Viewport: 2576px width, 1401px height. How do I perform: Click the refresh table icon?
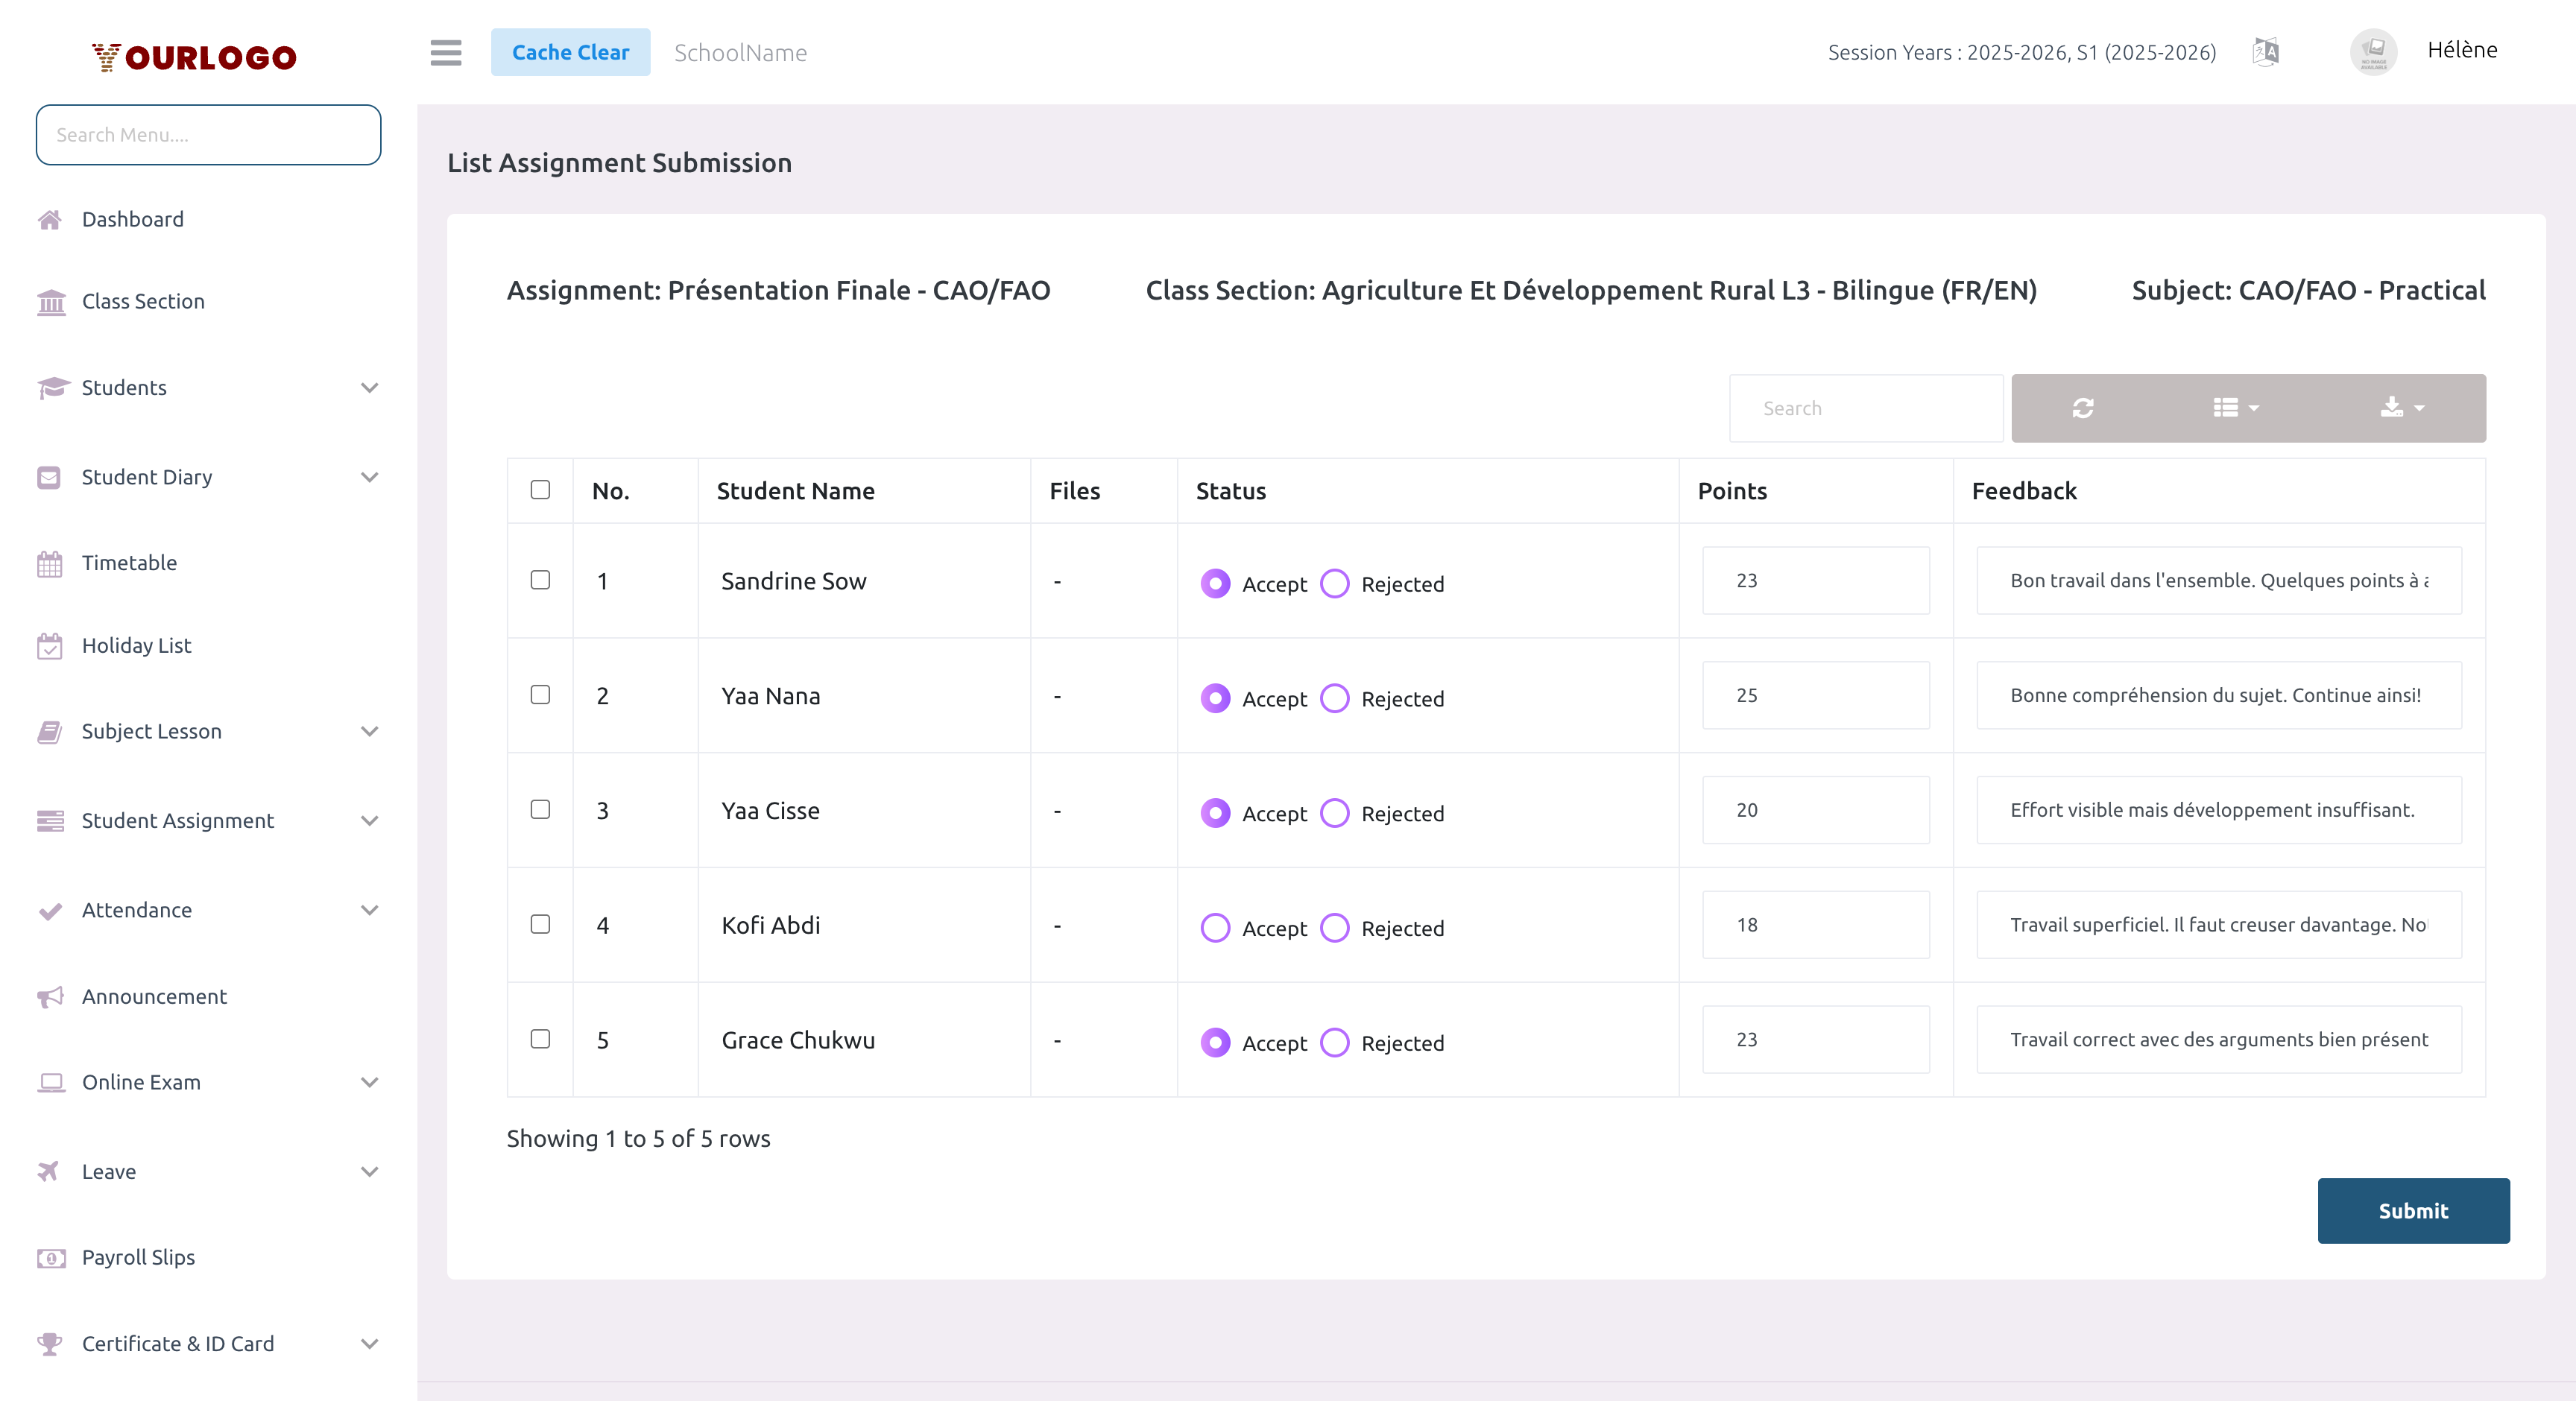(x=2083, y=408)
